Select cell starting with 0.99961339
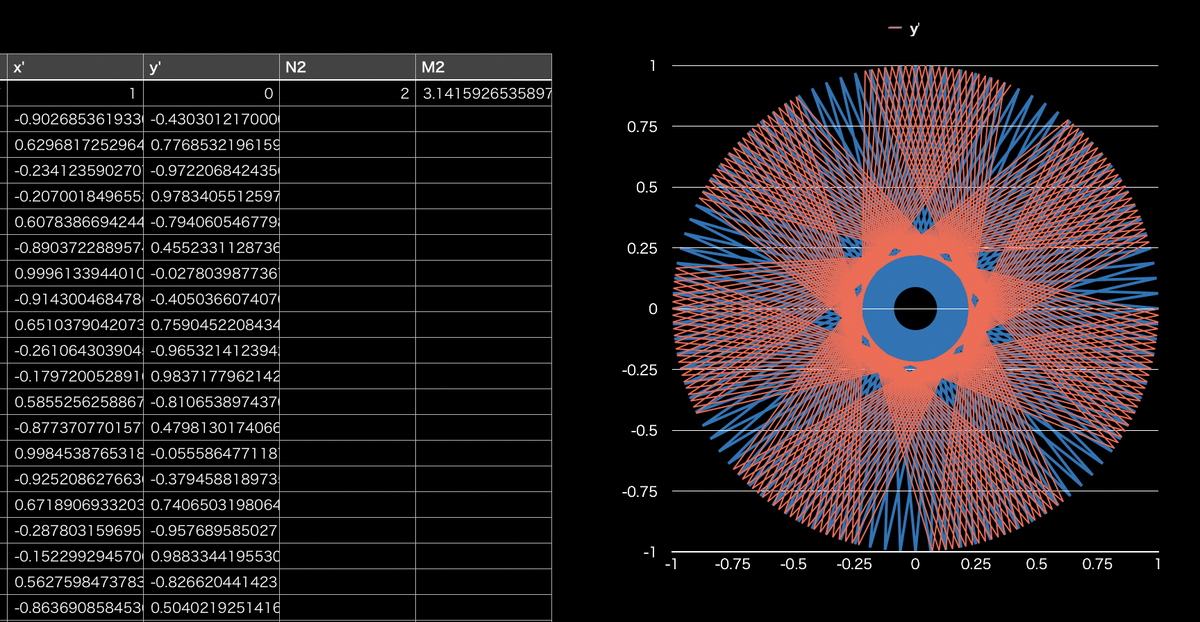The height and width of the screenshot is (622, 1200). (x=76, y=272)
